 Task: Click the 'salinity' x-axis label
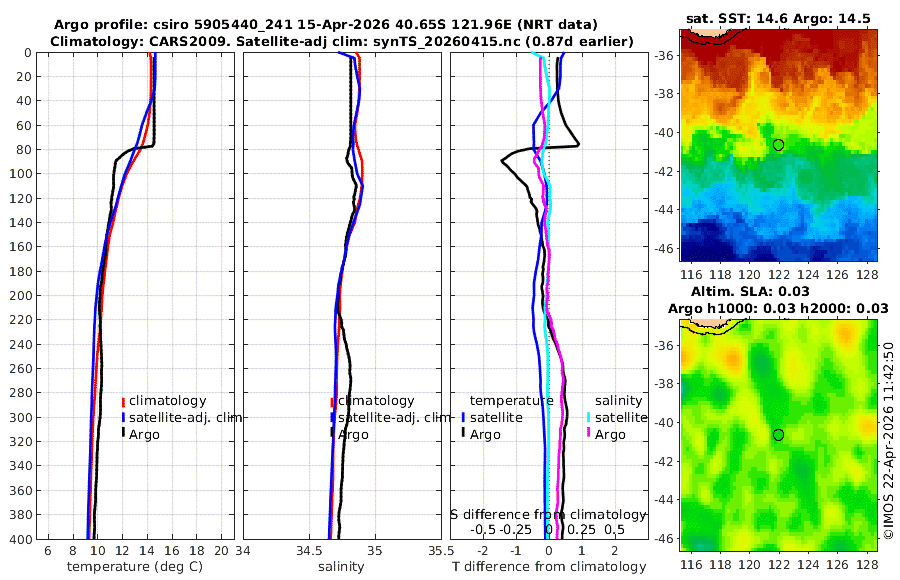[x=341, y=567]
